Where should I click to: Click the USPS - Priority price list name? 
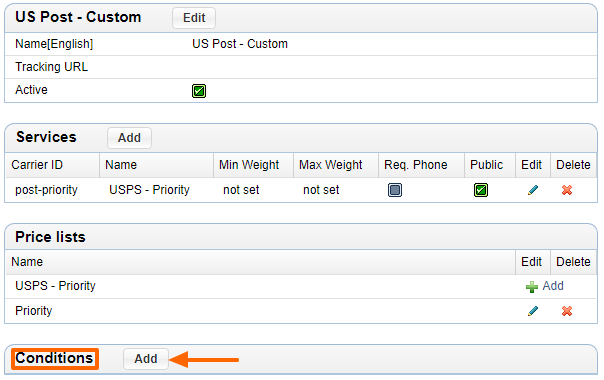[55, 286]
